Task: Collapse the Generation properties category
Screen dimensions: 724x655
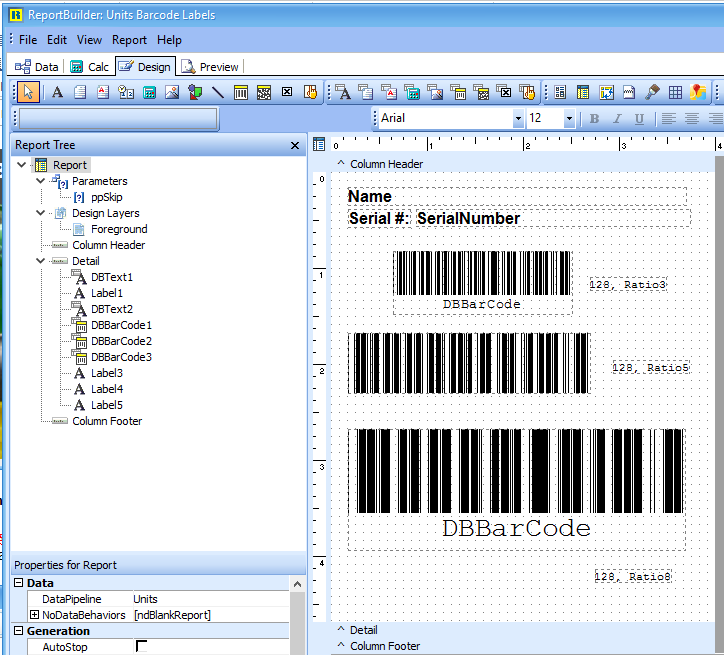Action: pos(18,631)
